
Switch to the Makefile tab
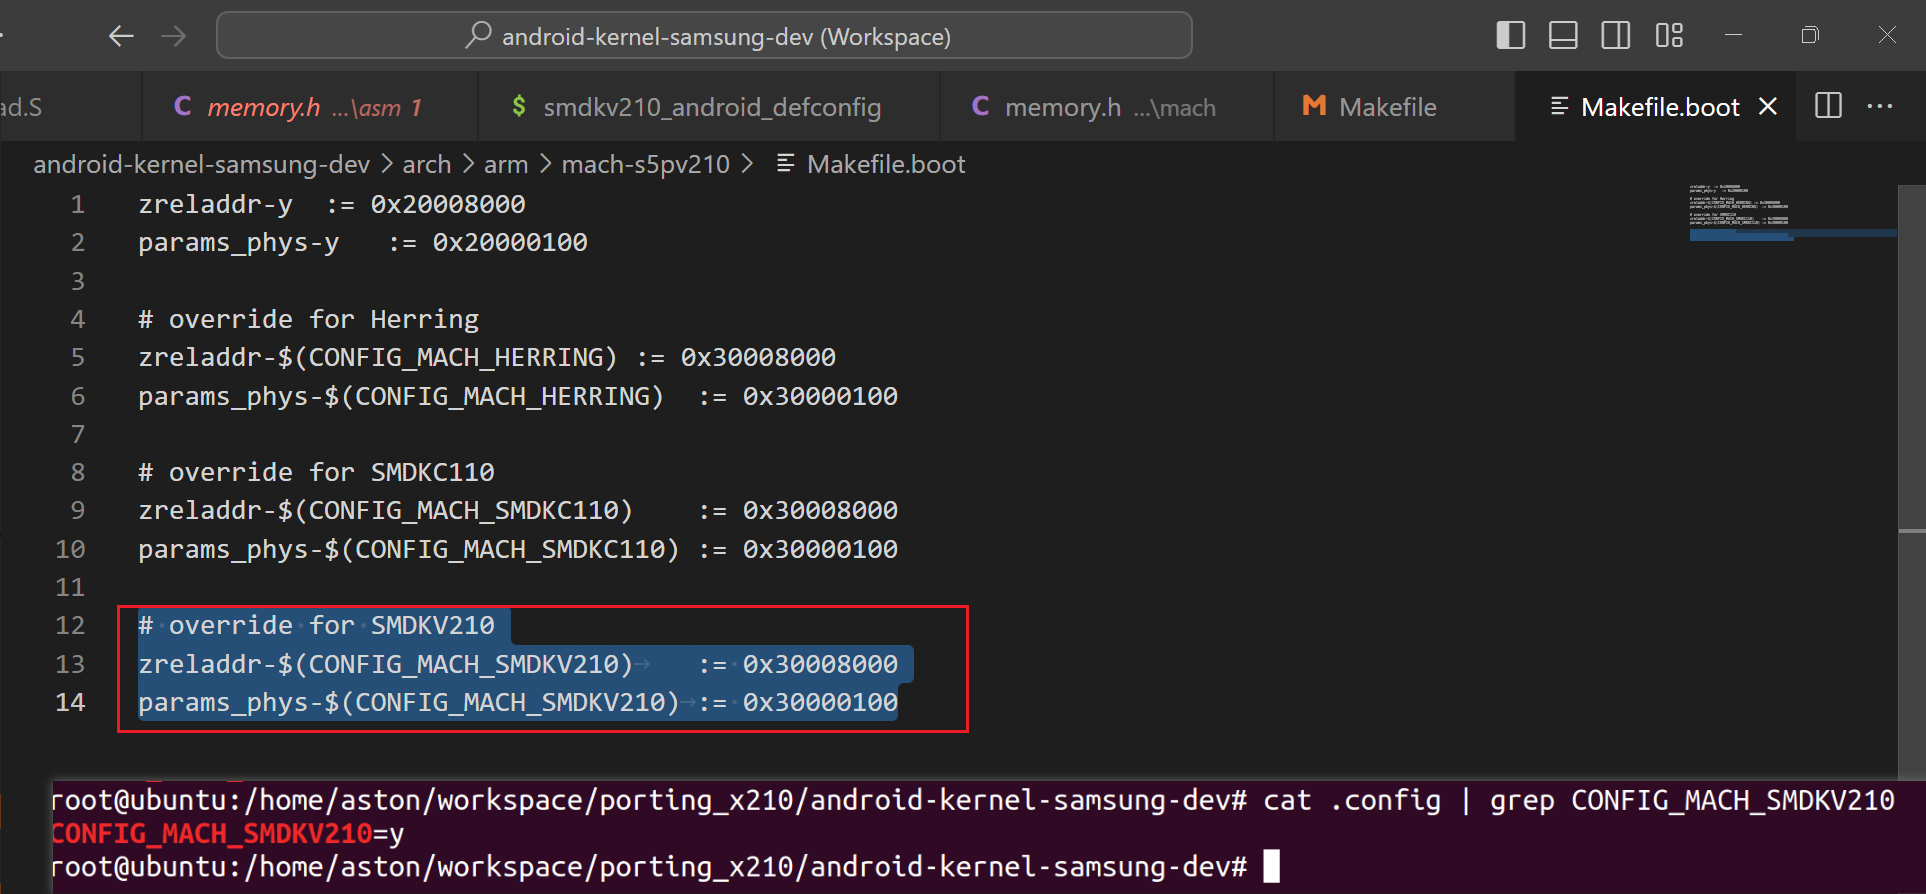coord(1394,106)
